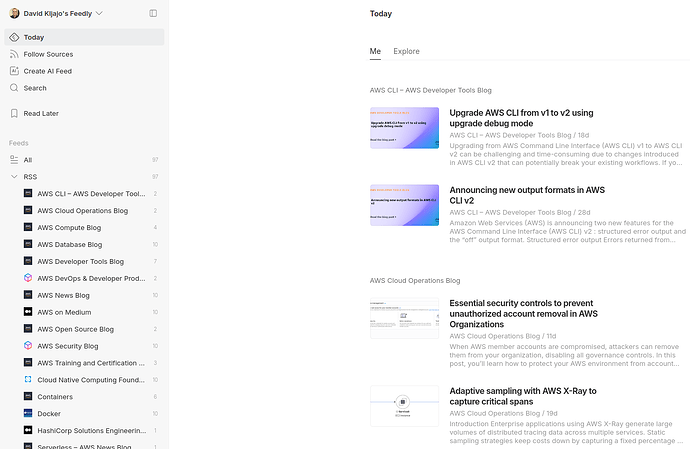Open the Docker feed
The image size is (690, 449).
tap(49, 413)
